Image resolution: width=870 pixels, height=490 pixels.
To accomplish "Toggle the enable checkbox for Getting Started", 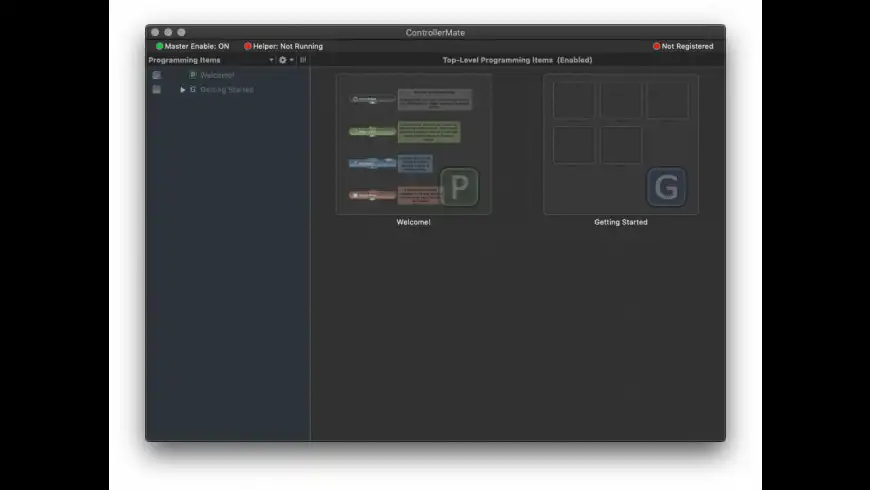I will [156, 89].
